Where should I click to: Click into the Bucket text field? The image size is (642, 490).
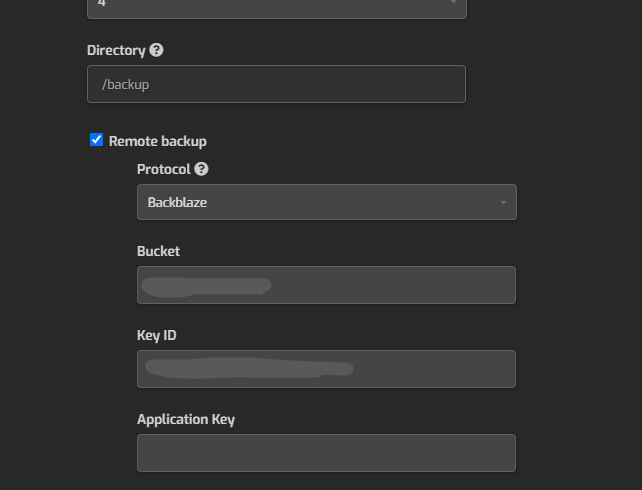(326, 285)
